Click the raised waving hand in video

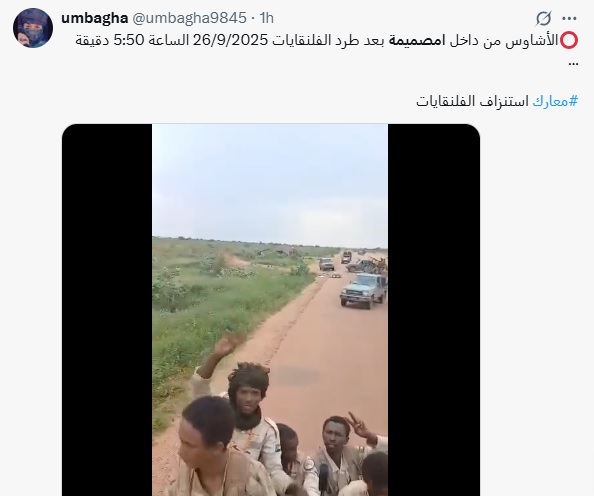[227, 345]
